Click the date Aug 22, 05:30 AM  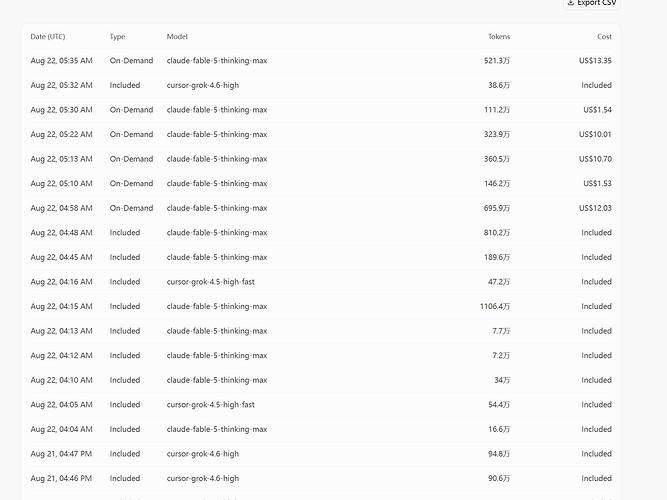tap(61, 110)
